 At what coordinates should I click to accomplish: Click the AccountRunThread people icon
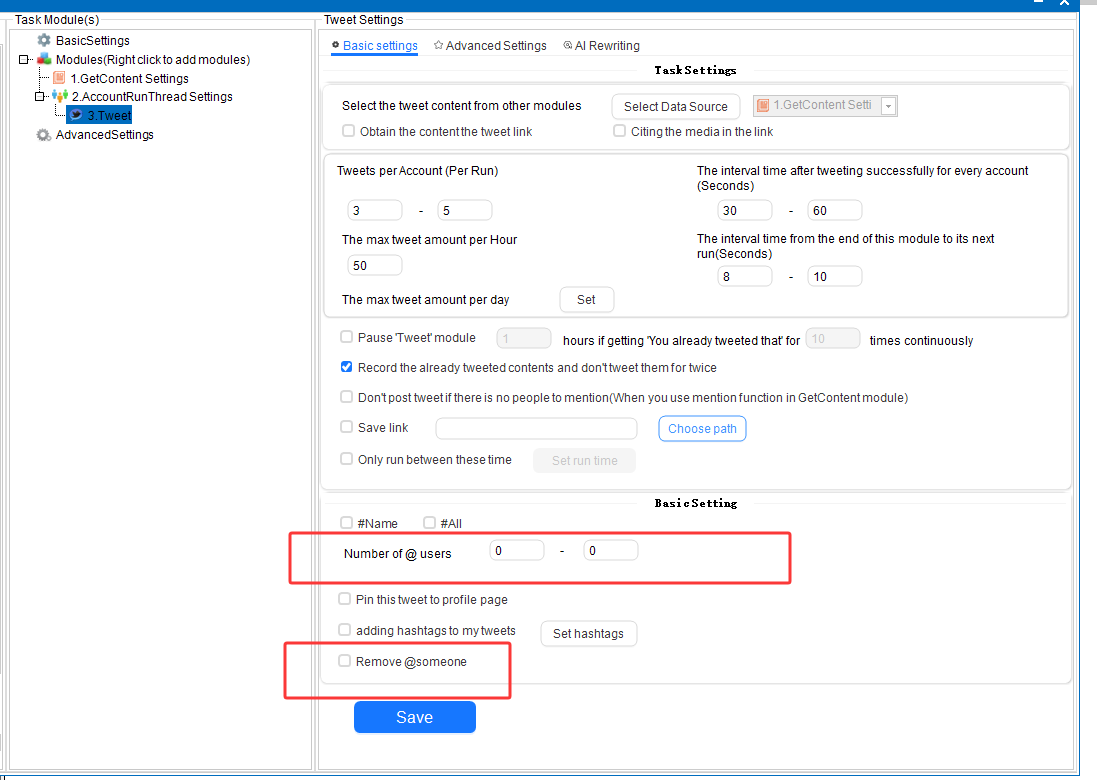click(x=60, y=96)
